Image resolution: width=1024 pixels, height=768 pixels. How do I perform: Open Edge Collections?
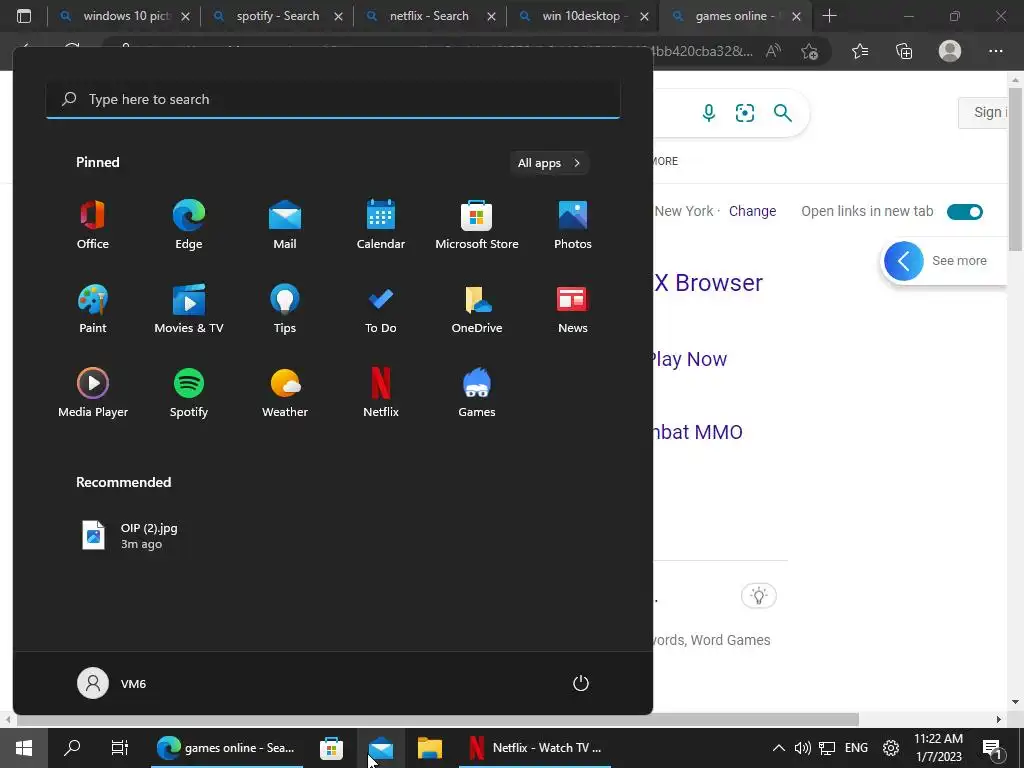click(x=904, y=51)
